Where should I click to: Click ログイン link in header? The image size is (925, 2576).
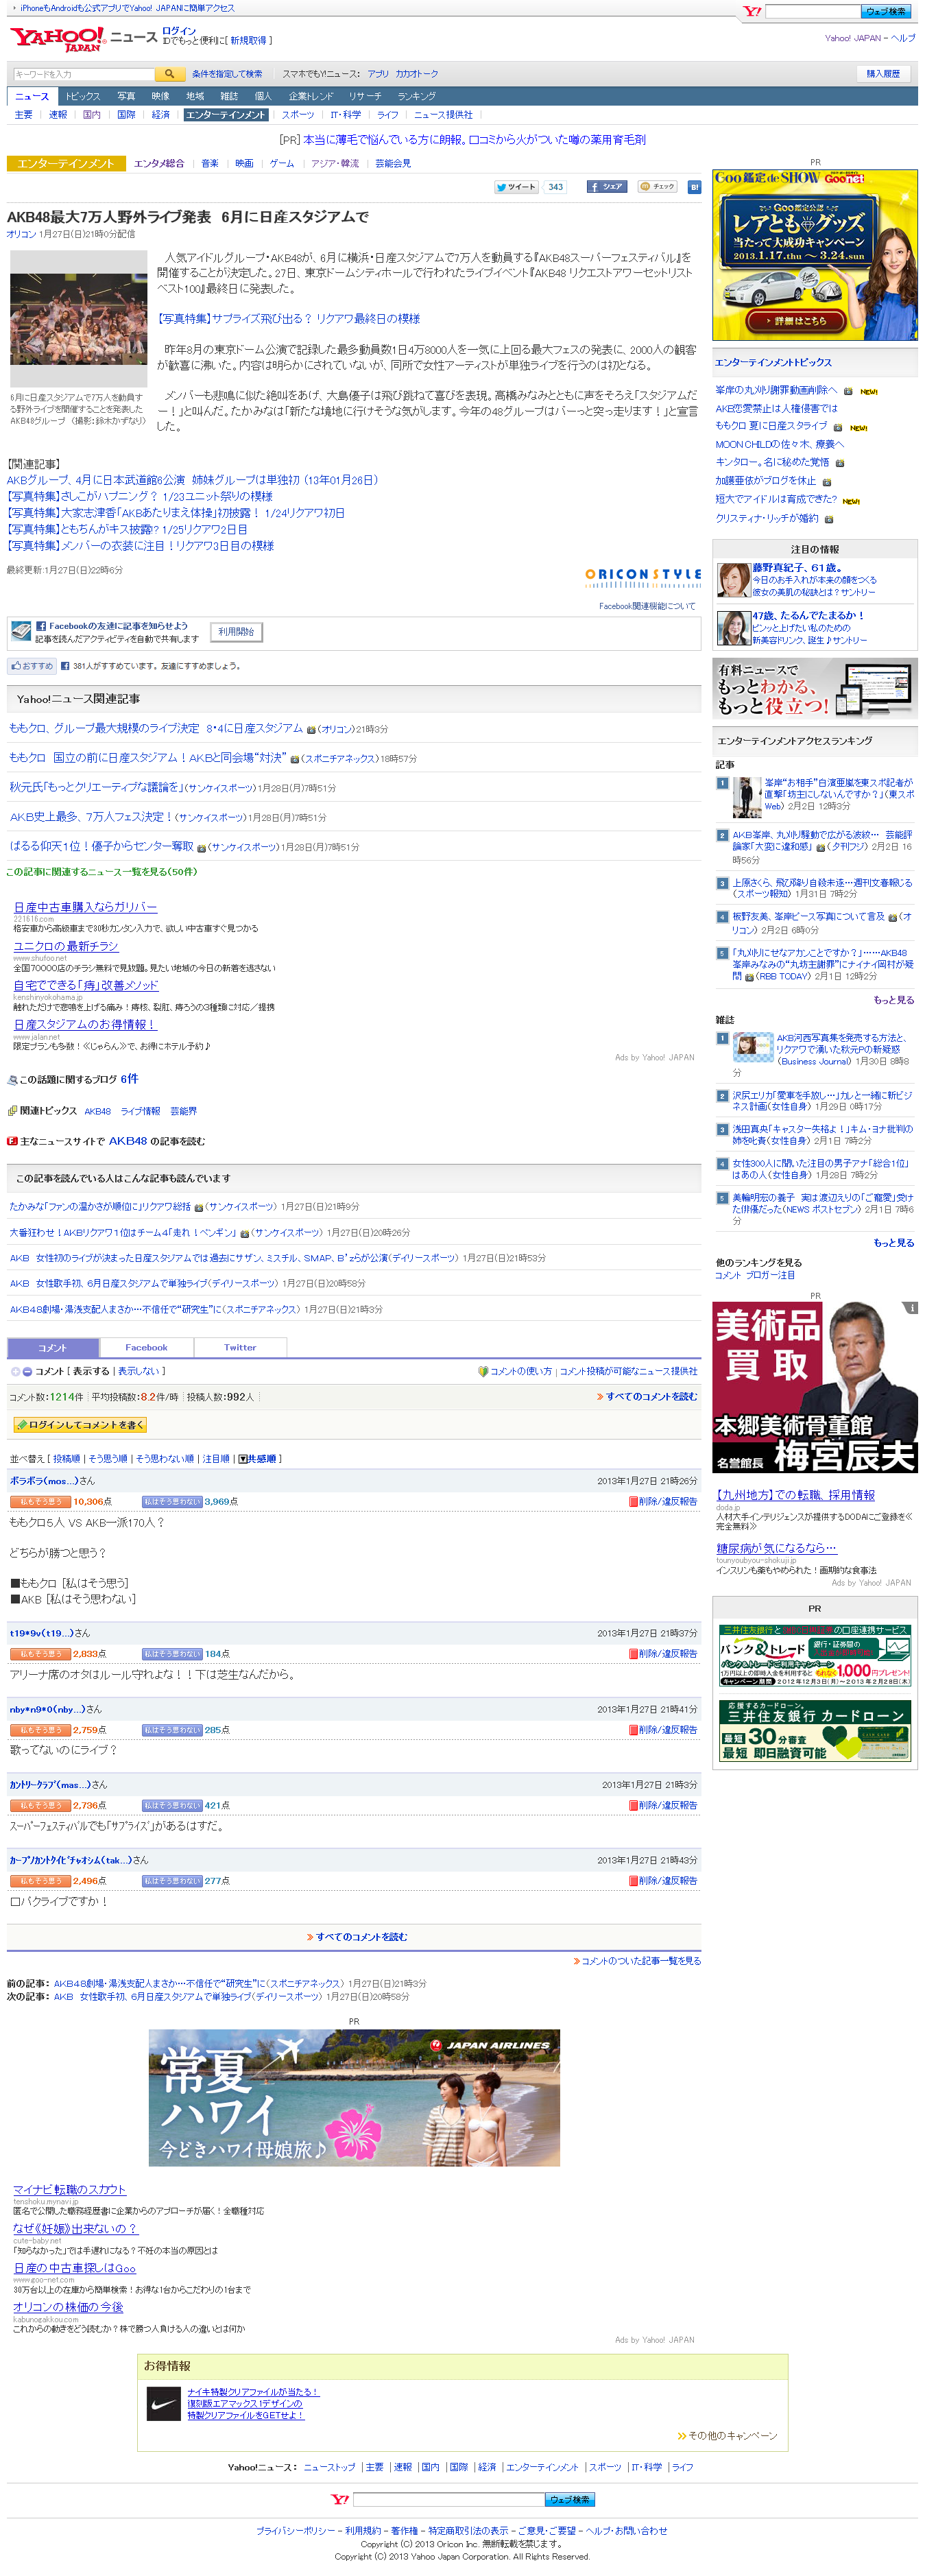tap(179, 31)
